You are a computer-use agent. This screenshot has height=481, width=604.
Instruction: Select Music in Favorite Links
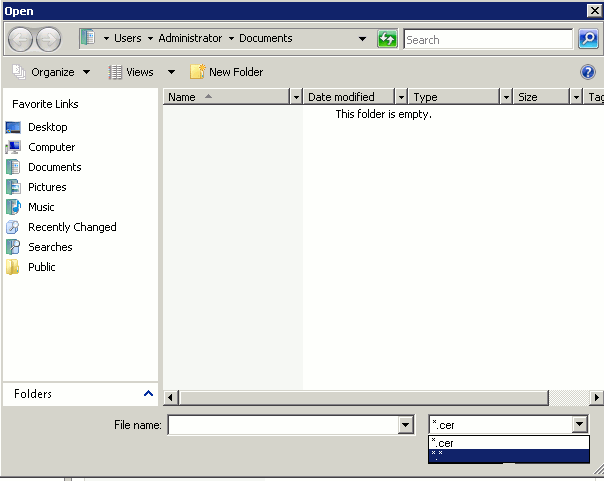coord(41,207)
